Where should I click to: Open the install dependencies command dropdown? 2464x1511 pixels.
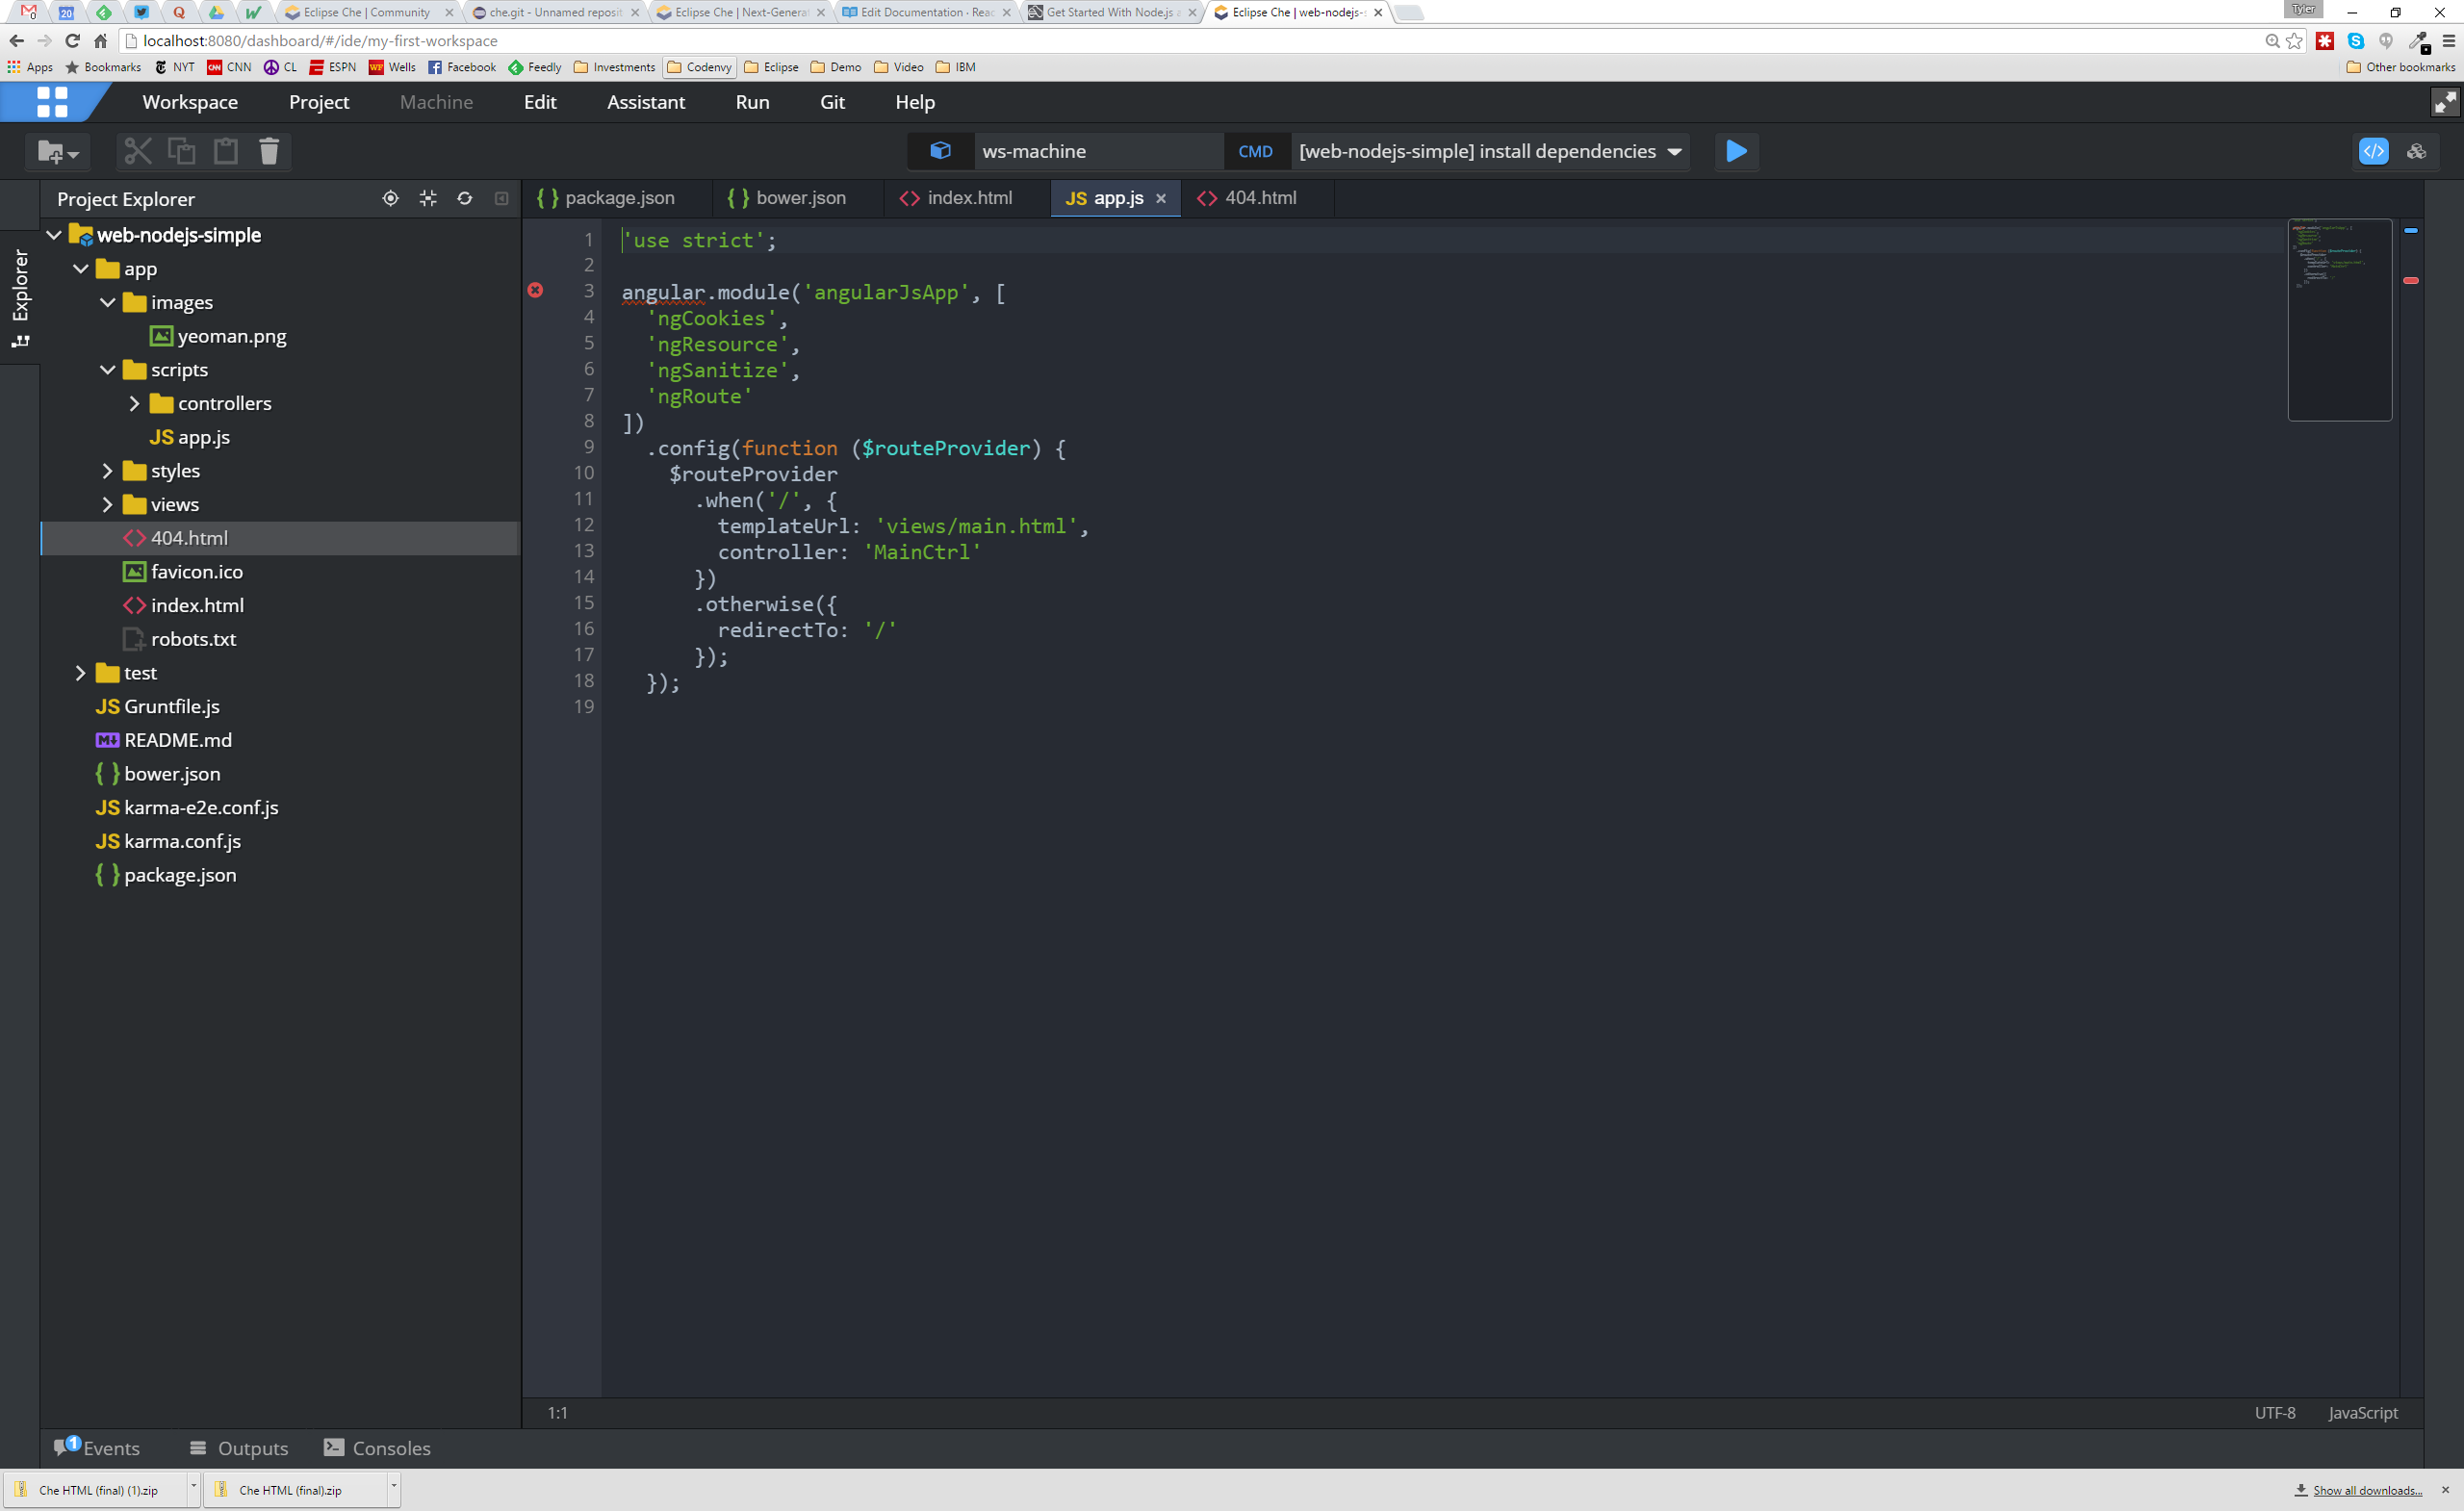point(1675,151)
